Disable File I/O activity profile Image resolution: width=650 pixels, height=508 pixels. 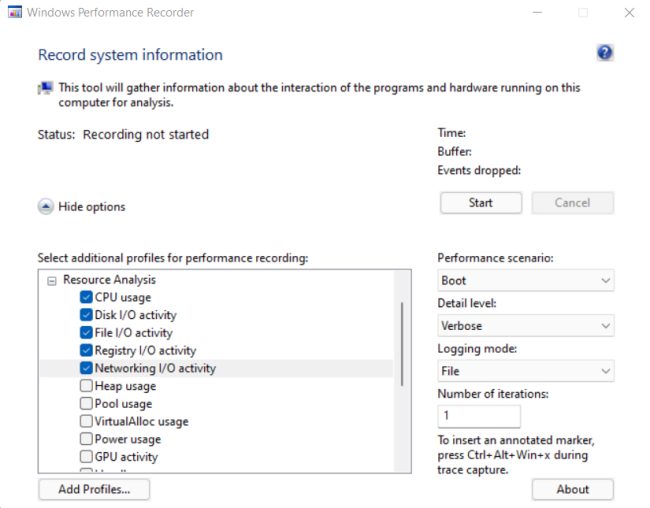click(86, 333)
